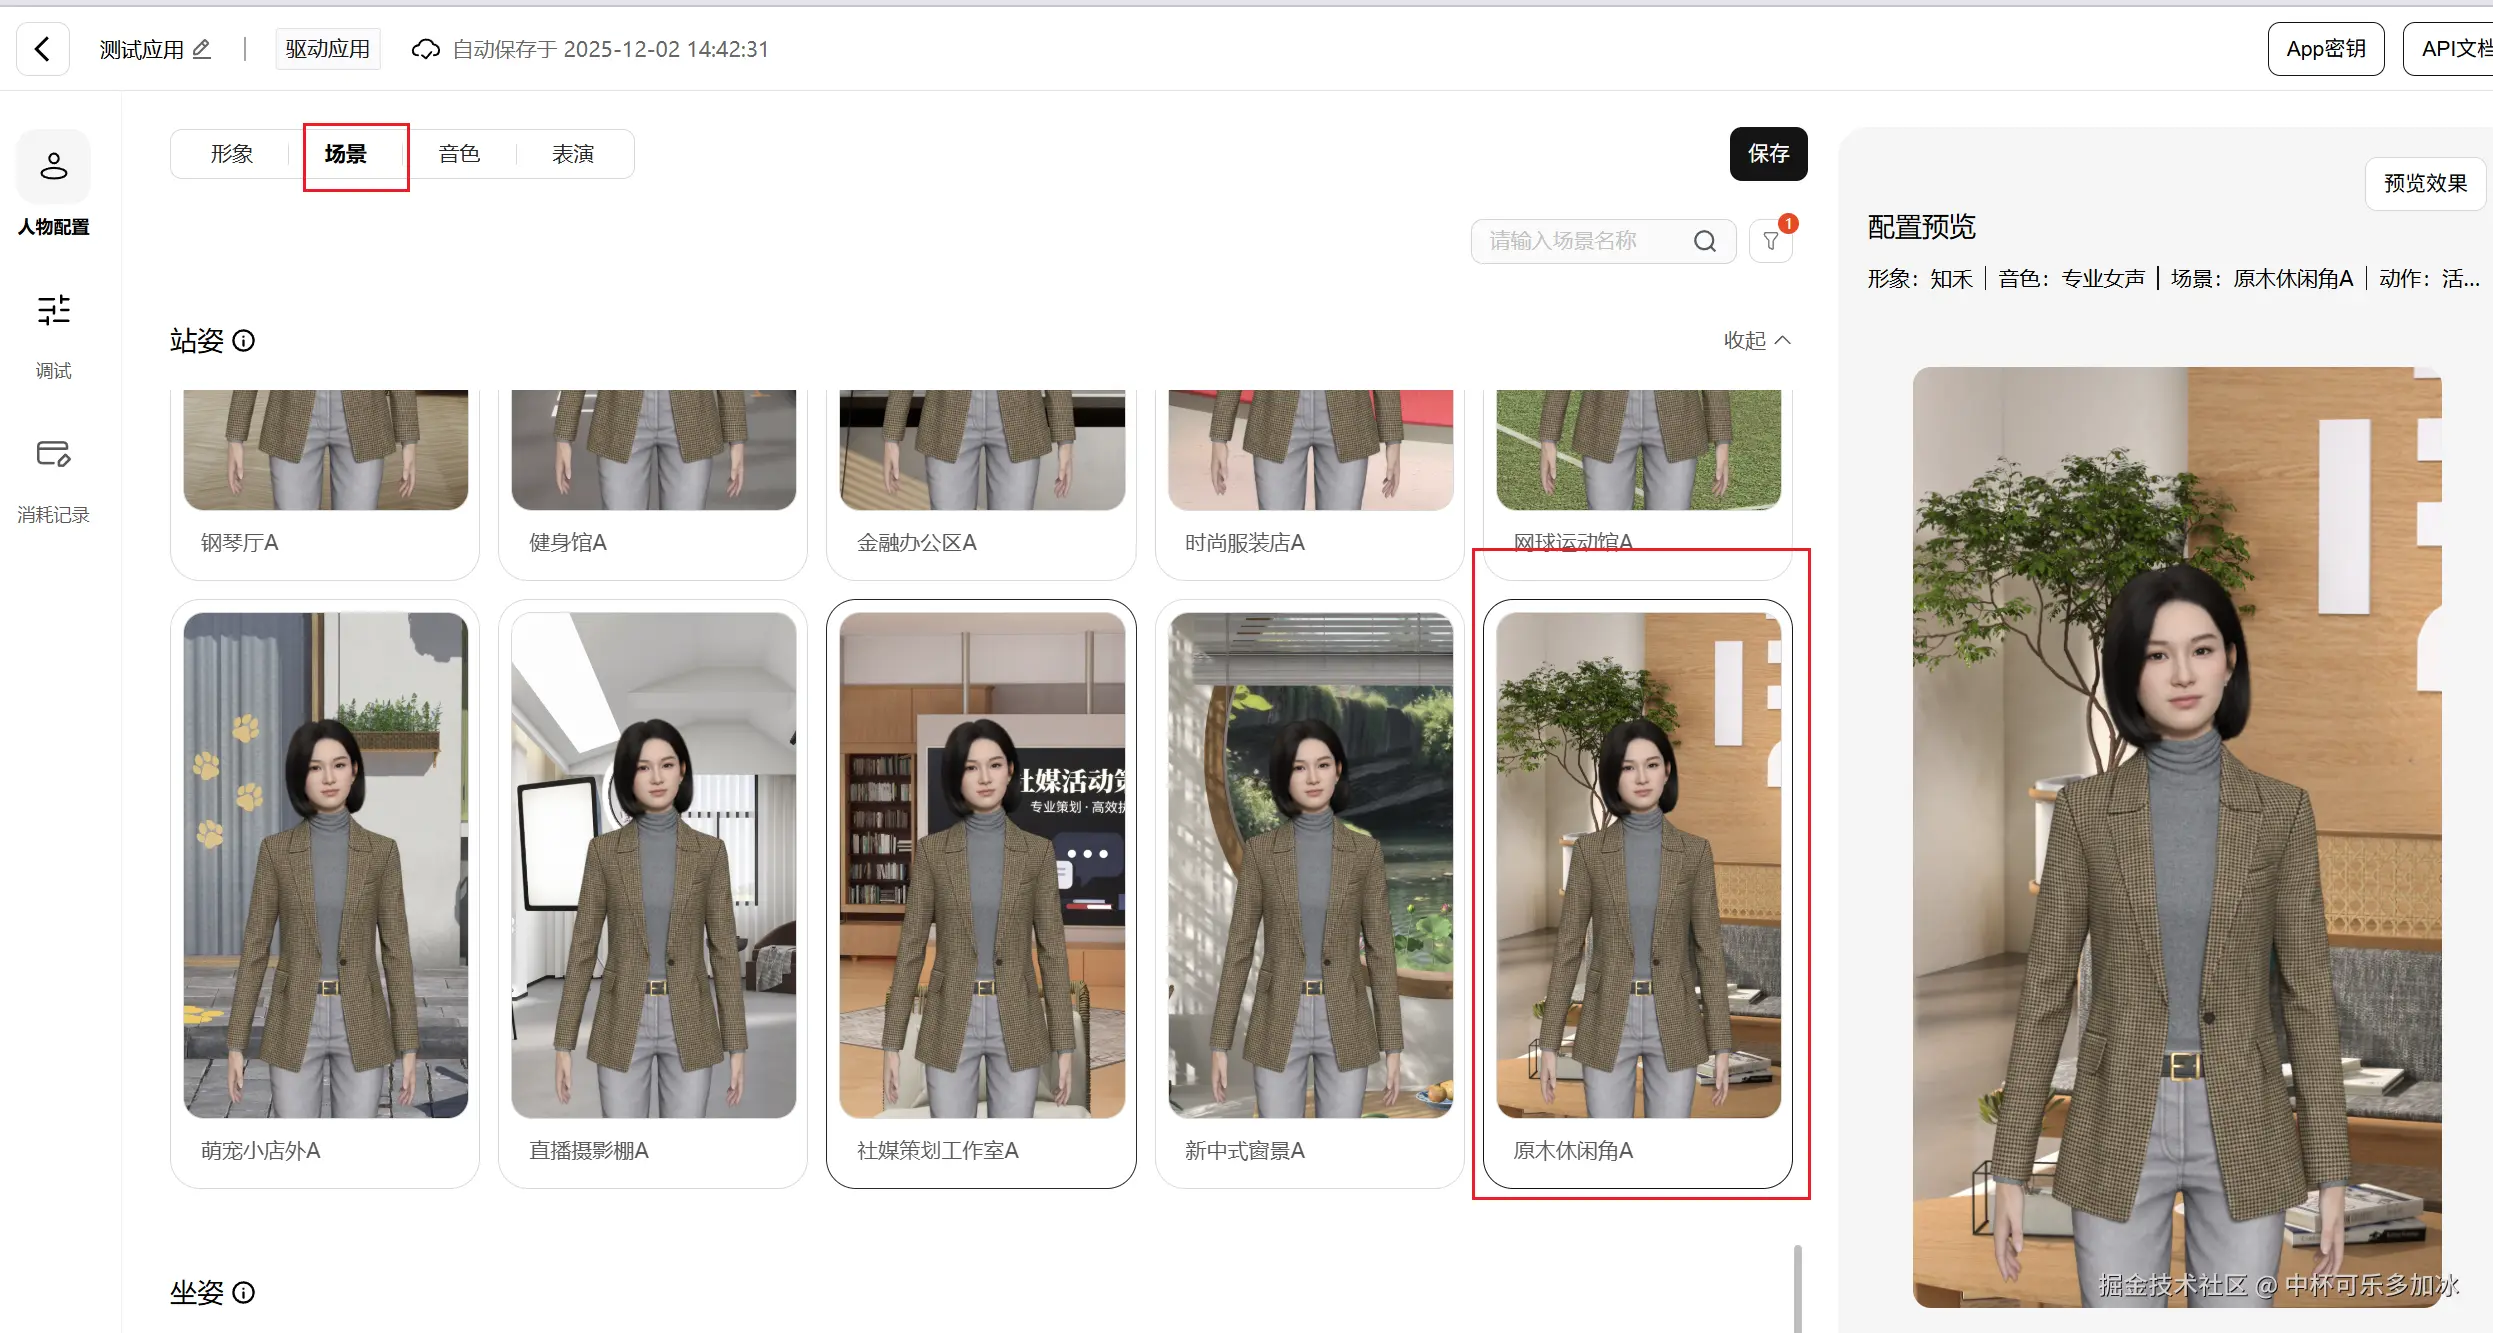This screenshot has height=1333, width=2493.
Task: Open the 消耗记录 sidebar icon
Action: (x=53, y=454)
